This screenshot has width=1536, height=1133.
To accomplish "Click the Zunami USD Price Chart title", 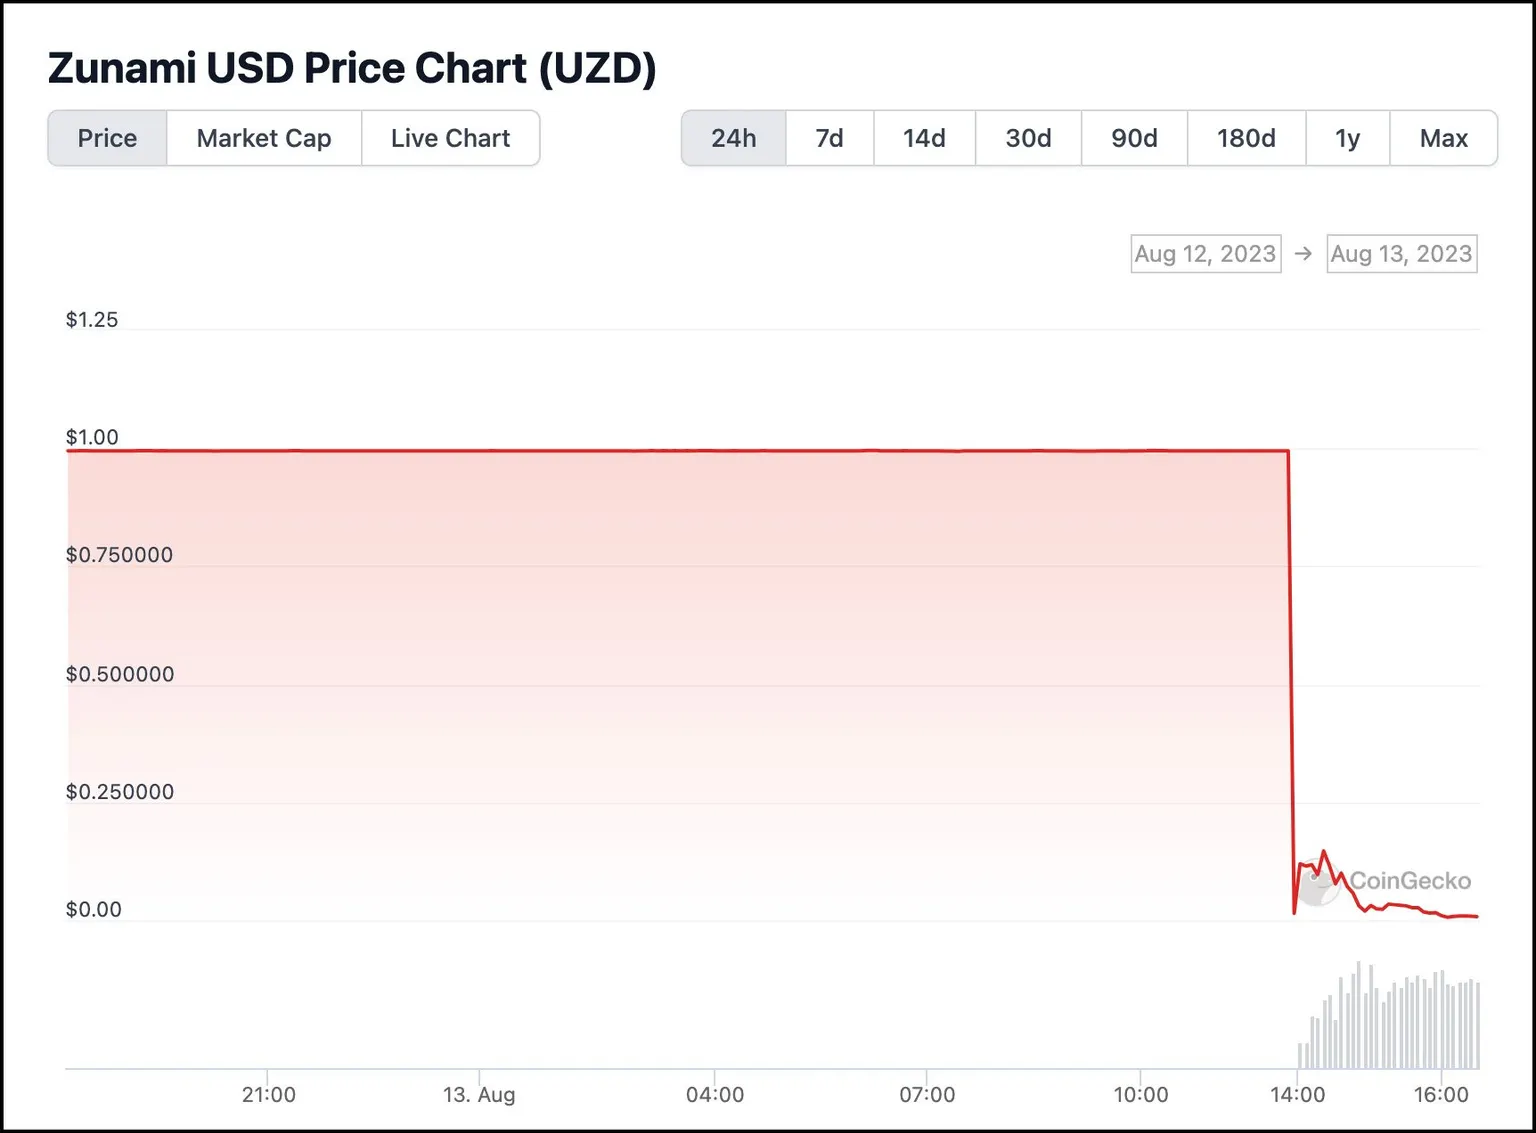I will click(x=352, y=68).
